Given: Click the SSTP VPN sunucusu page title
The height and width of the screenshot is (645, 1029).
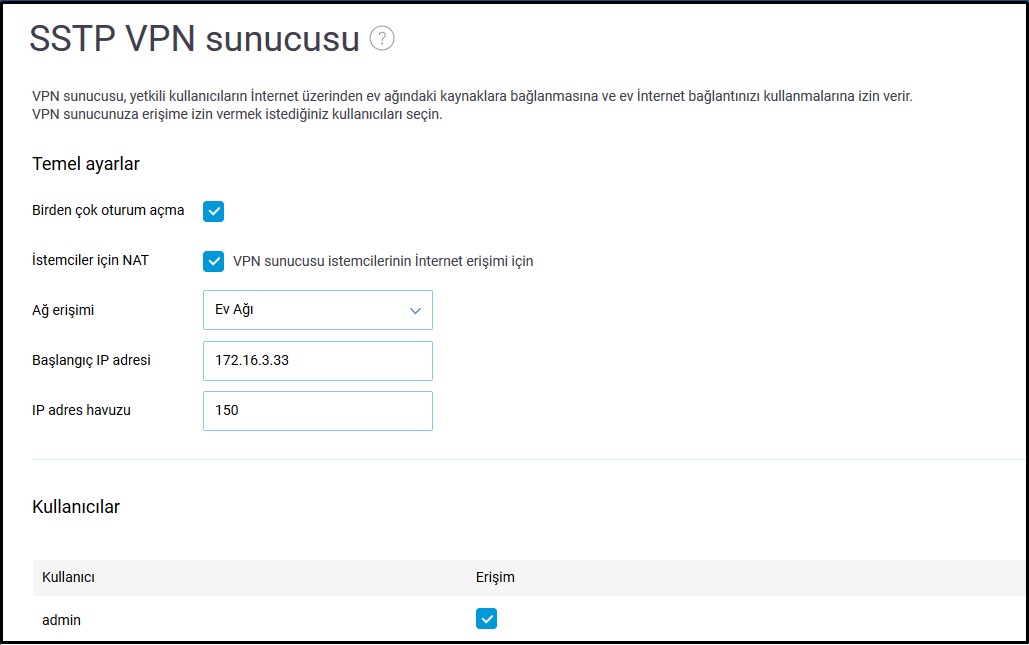Looking at the screenshot, I should [194, 39].
